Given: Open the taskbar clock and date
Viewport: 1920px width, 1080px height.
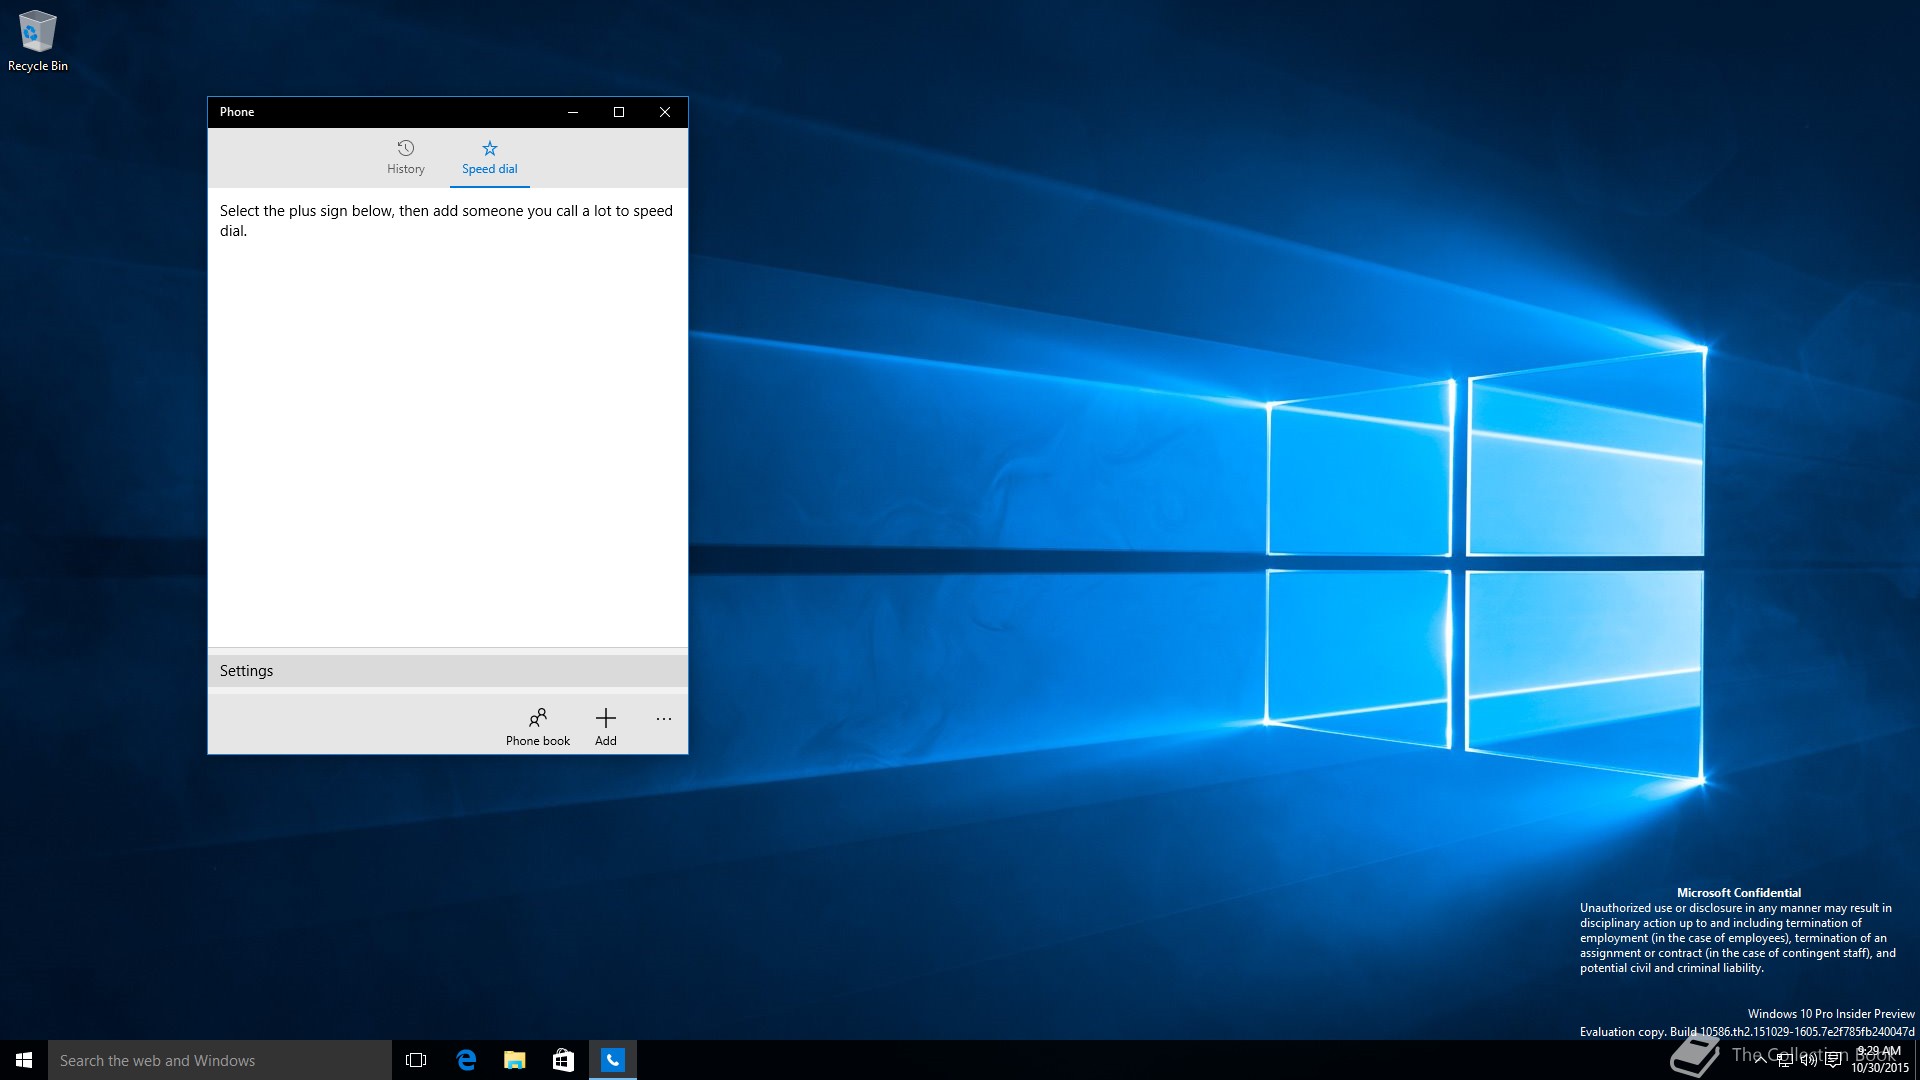Looking at the screenshot, I should tap(1879, 1060).
